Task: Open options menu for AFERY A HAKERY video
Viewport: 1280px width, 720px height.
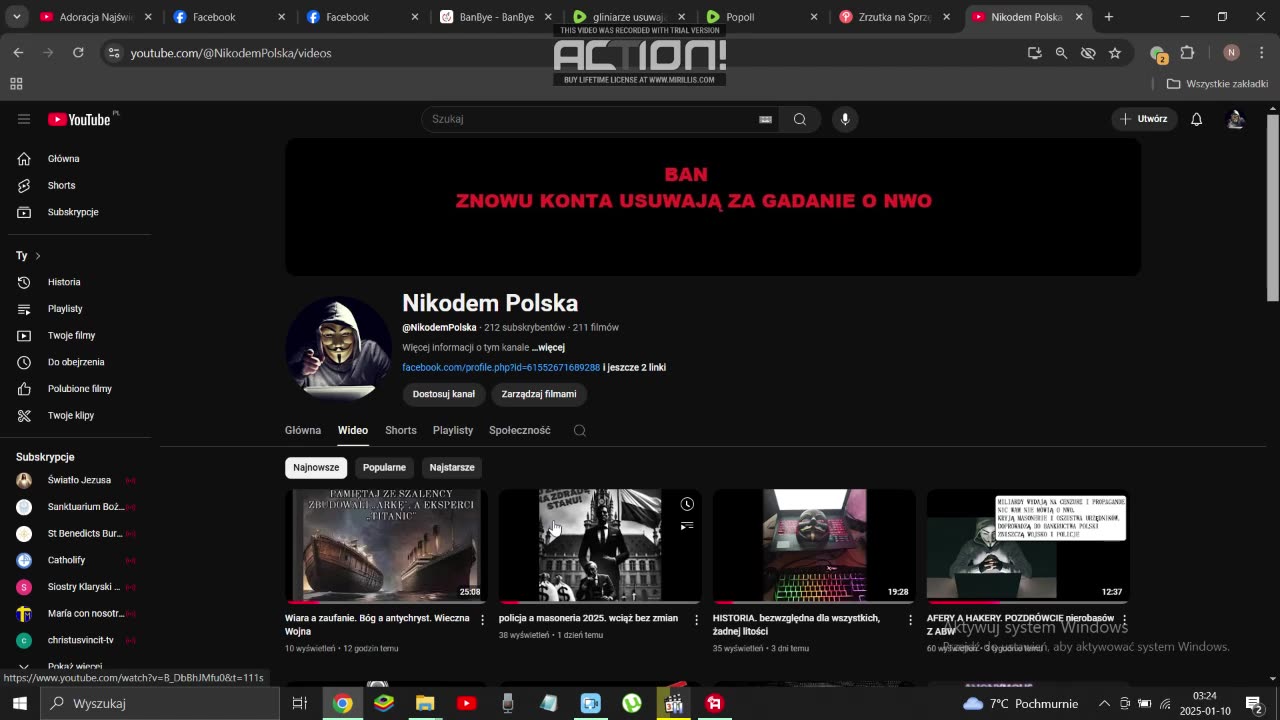Action: coord(1124,620)
